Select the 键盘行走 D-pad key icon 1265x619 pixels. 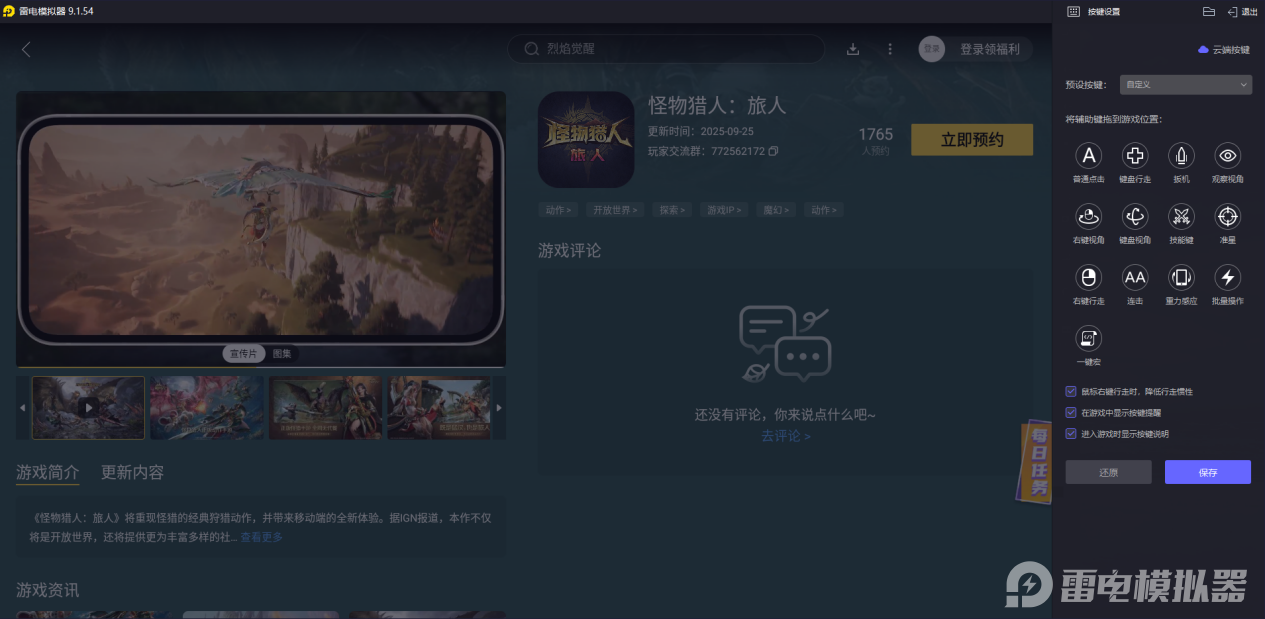pyautogui.click(x=1135, y=155)
